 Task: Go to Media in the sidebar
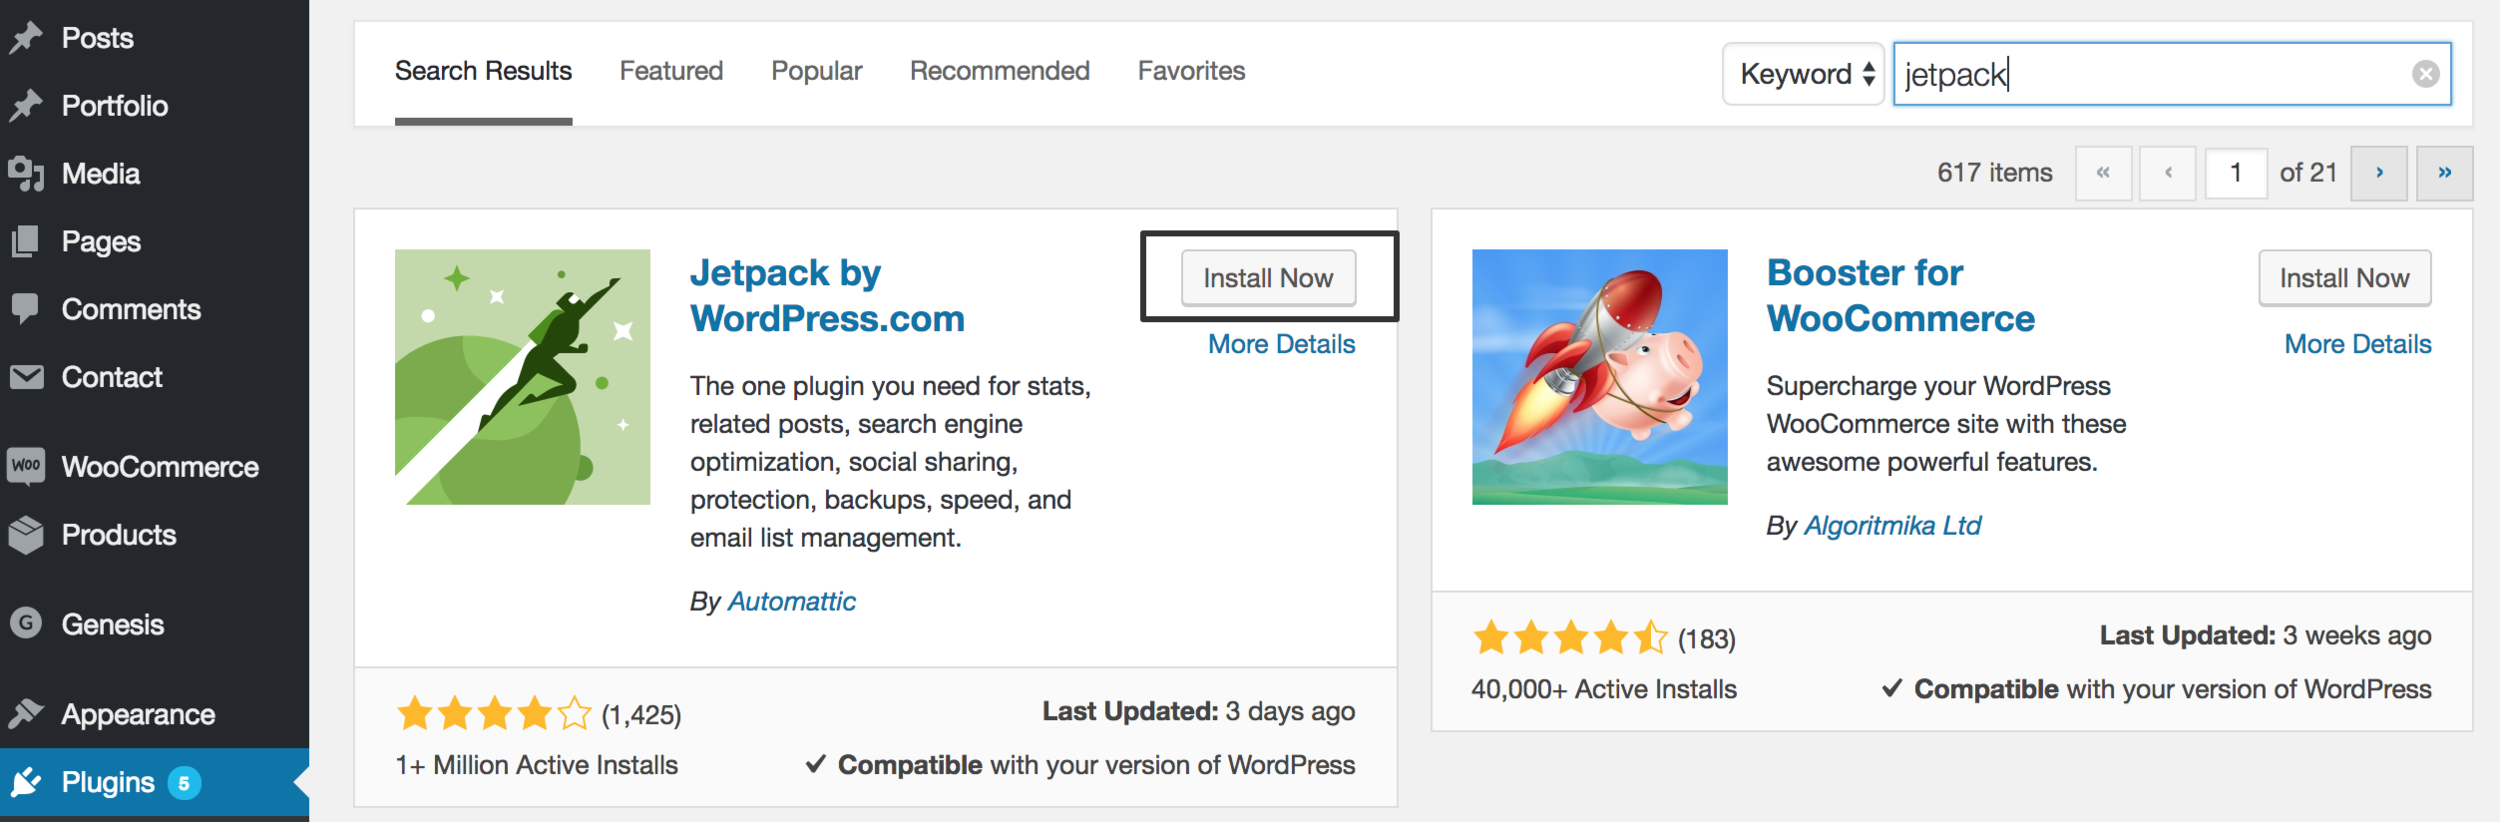(x=101, y=174)
